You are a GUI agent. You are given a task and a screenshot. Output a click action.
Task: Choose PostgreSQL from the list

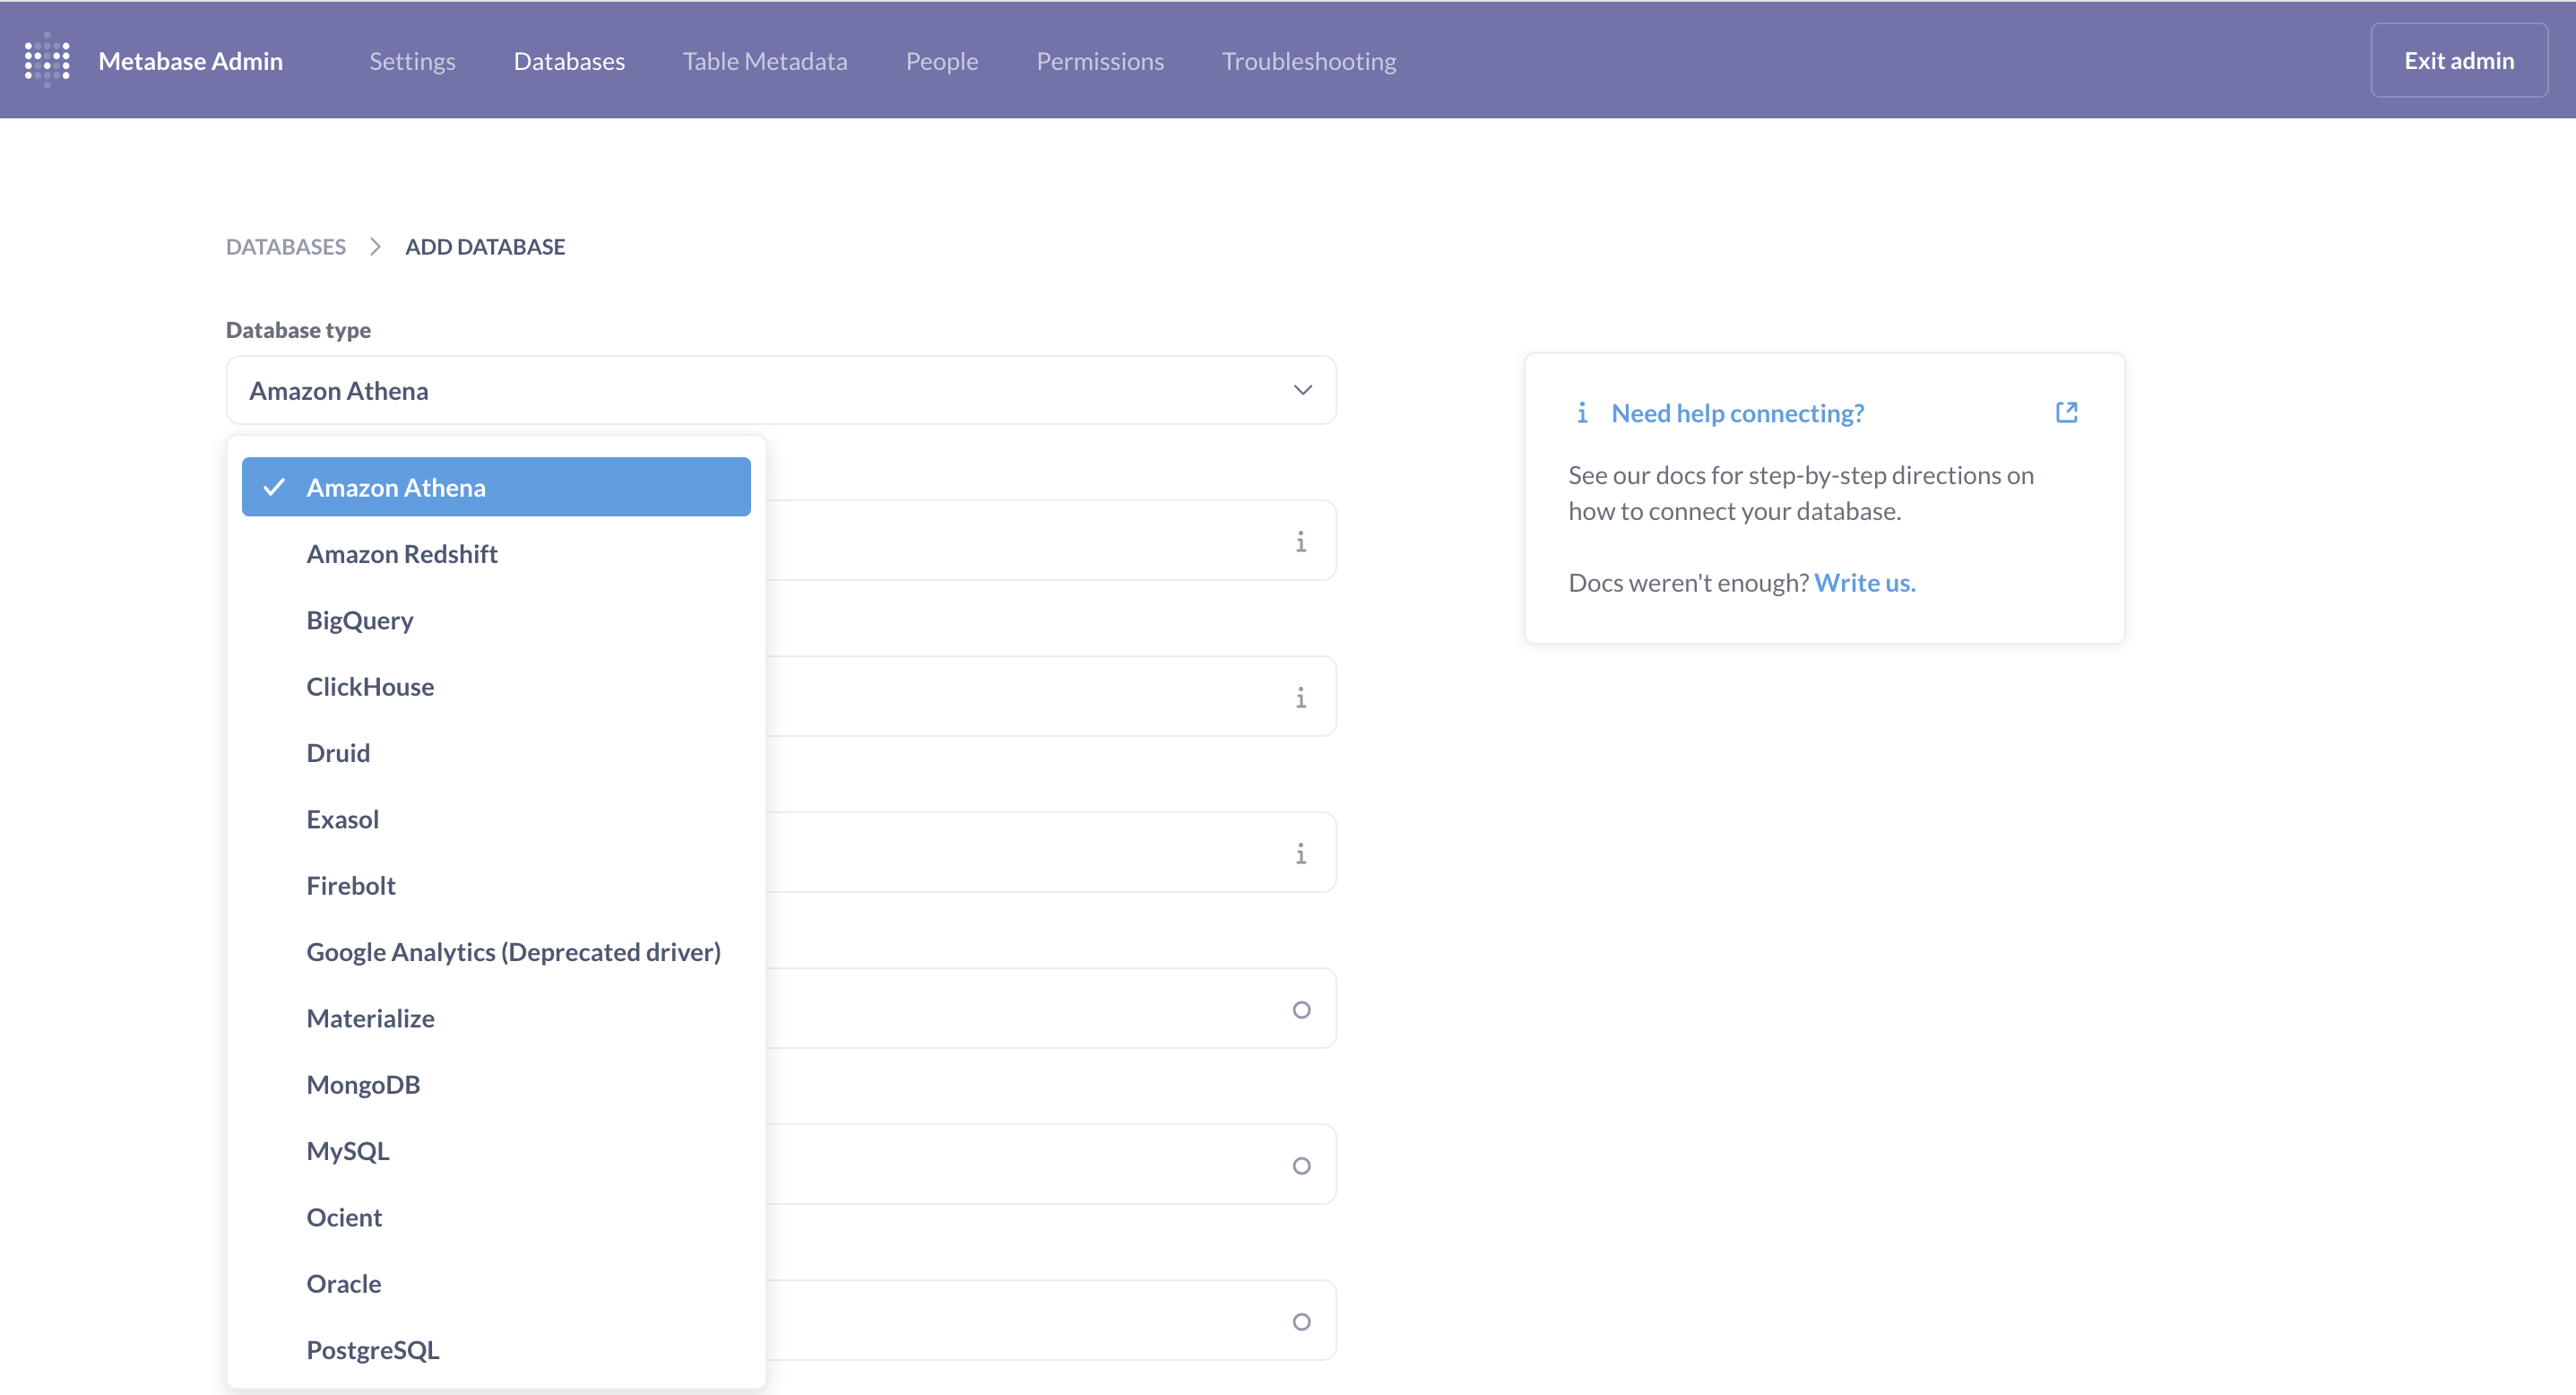[496, 1349]
